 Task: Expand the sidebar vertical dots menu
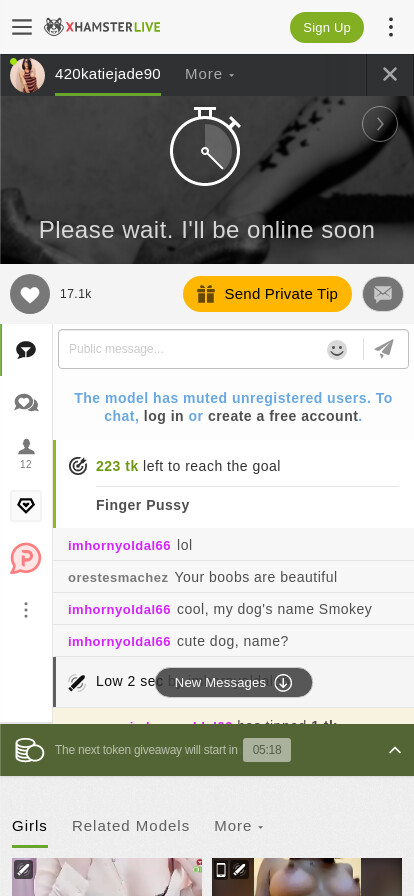pyautogui.click(x=26, y=610)
